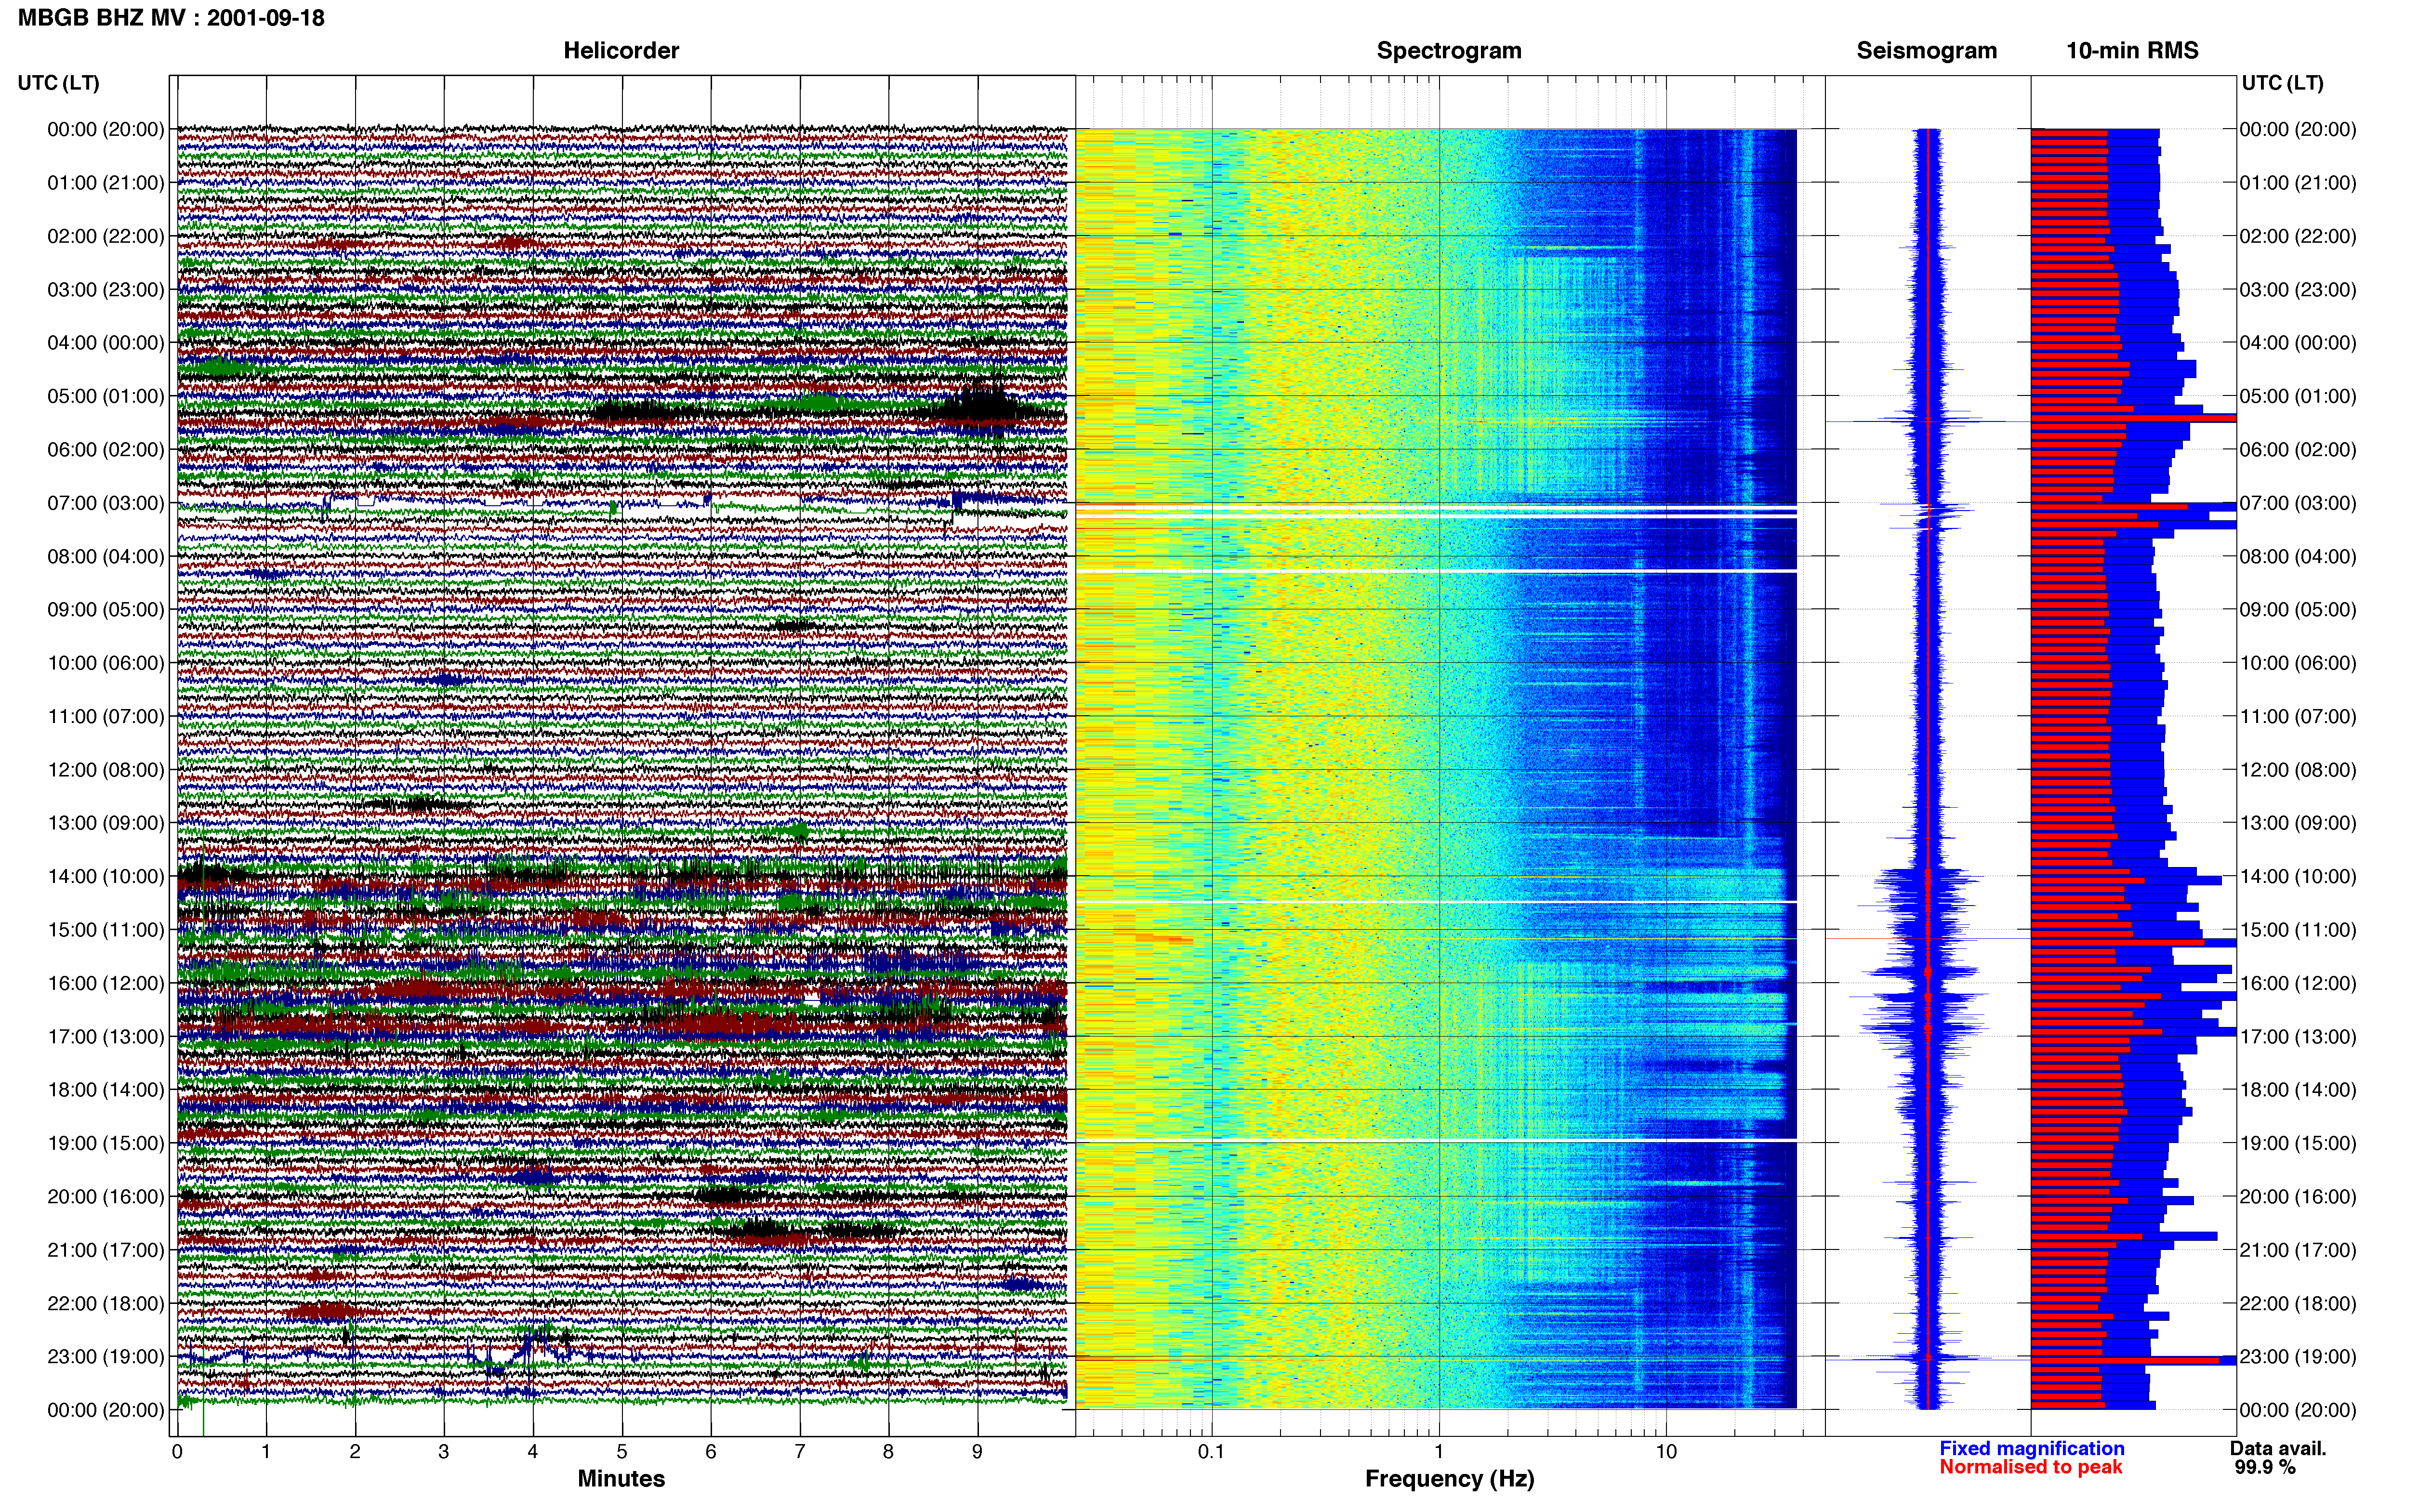Click '10:00 (06:00)' beside the 10-min RMS panel

[2298, 663]
